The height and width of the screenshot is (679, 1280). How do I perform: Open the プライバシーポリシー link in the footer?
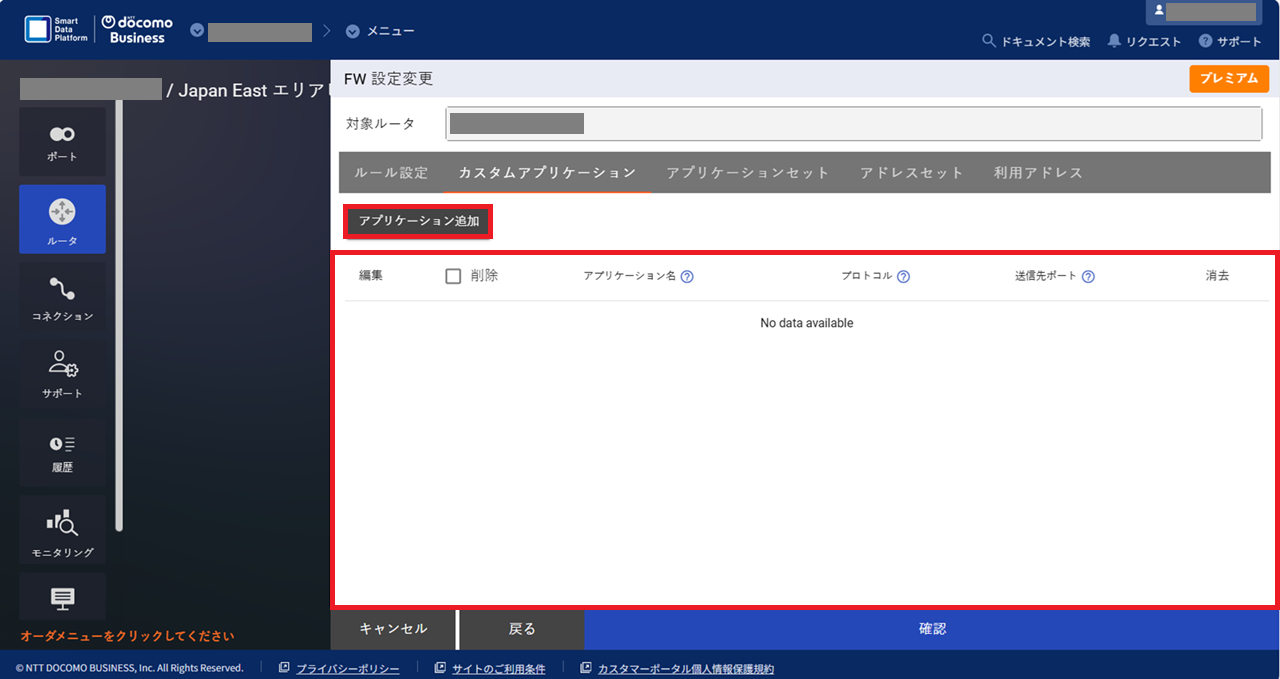[x=347, y=667]
